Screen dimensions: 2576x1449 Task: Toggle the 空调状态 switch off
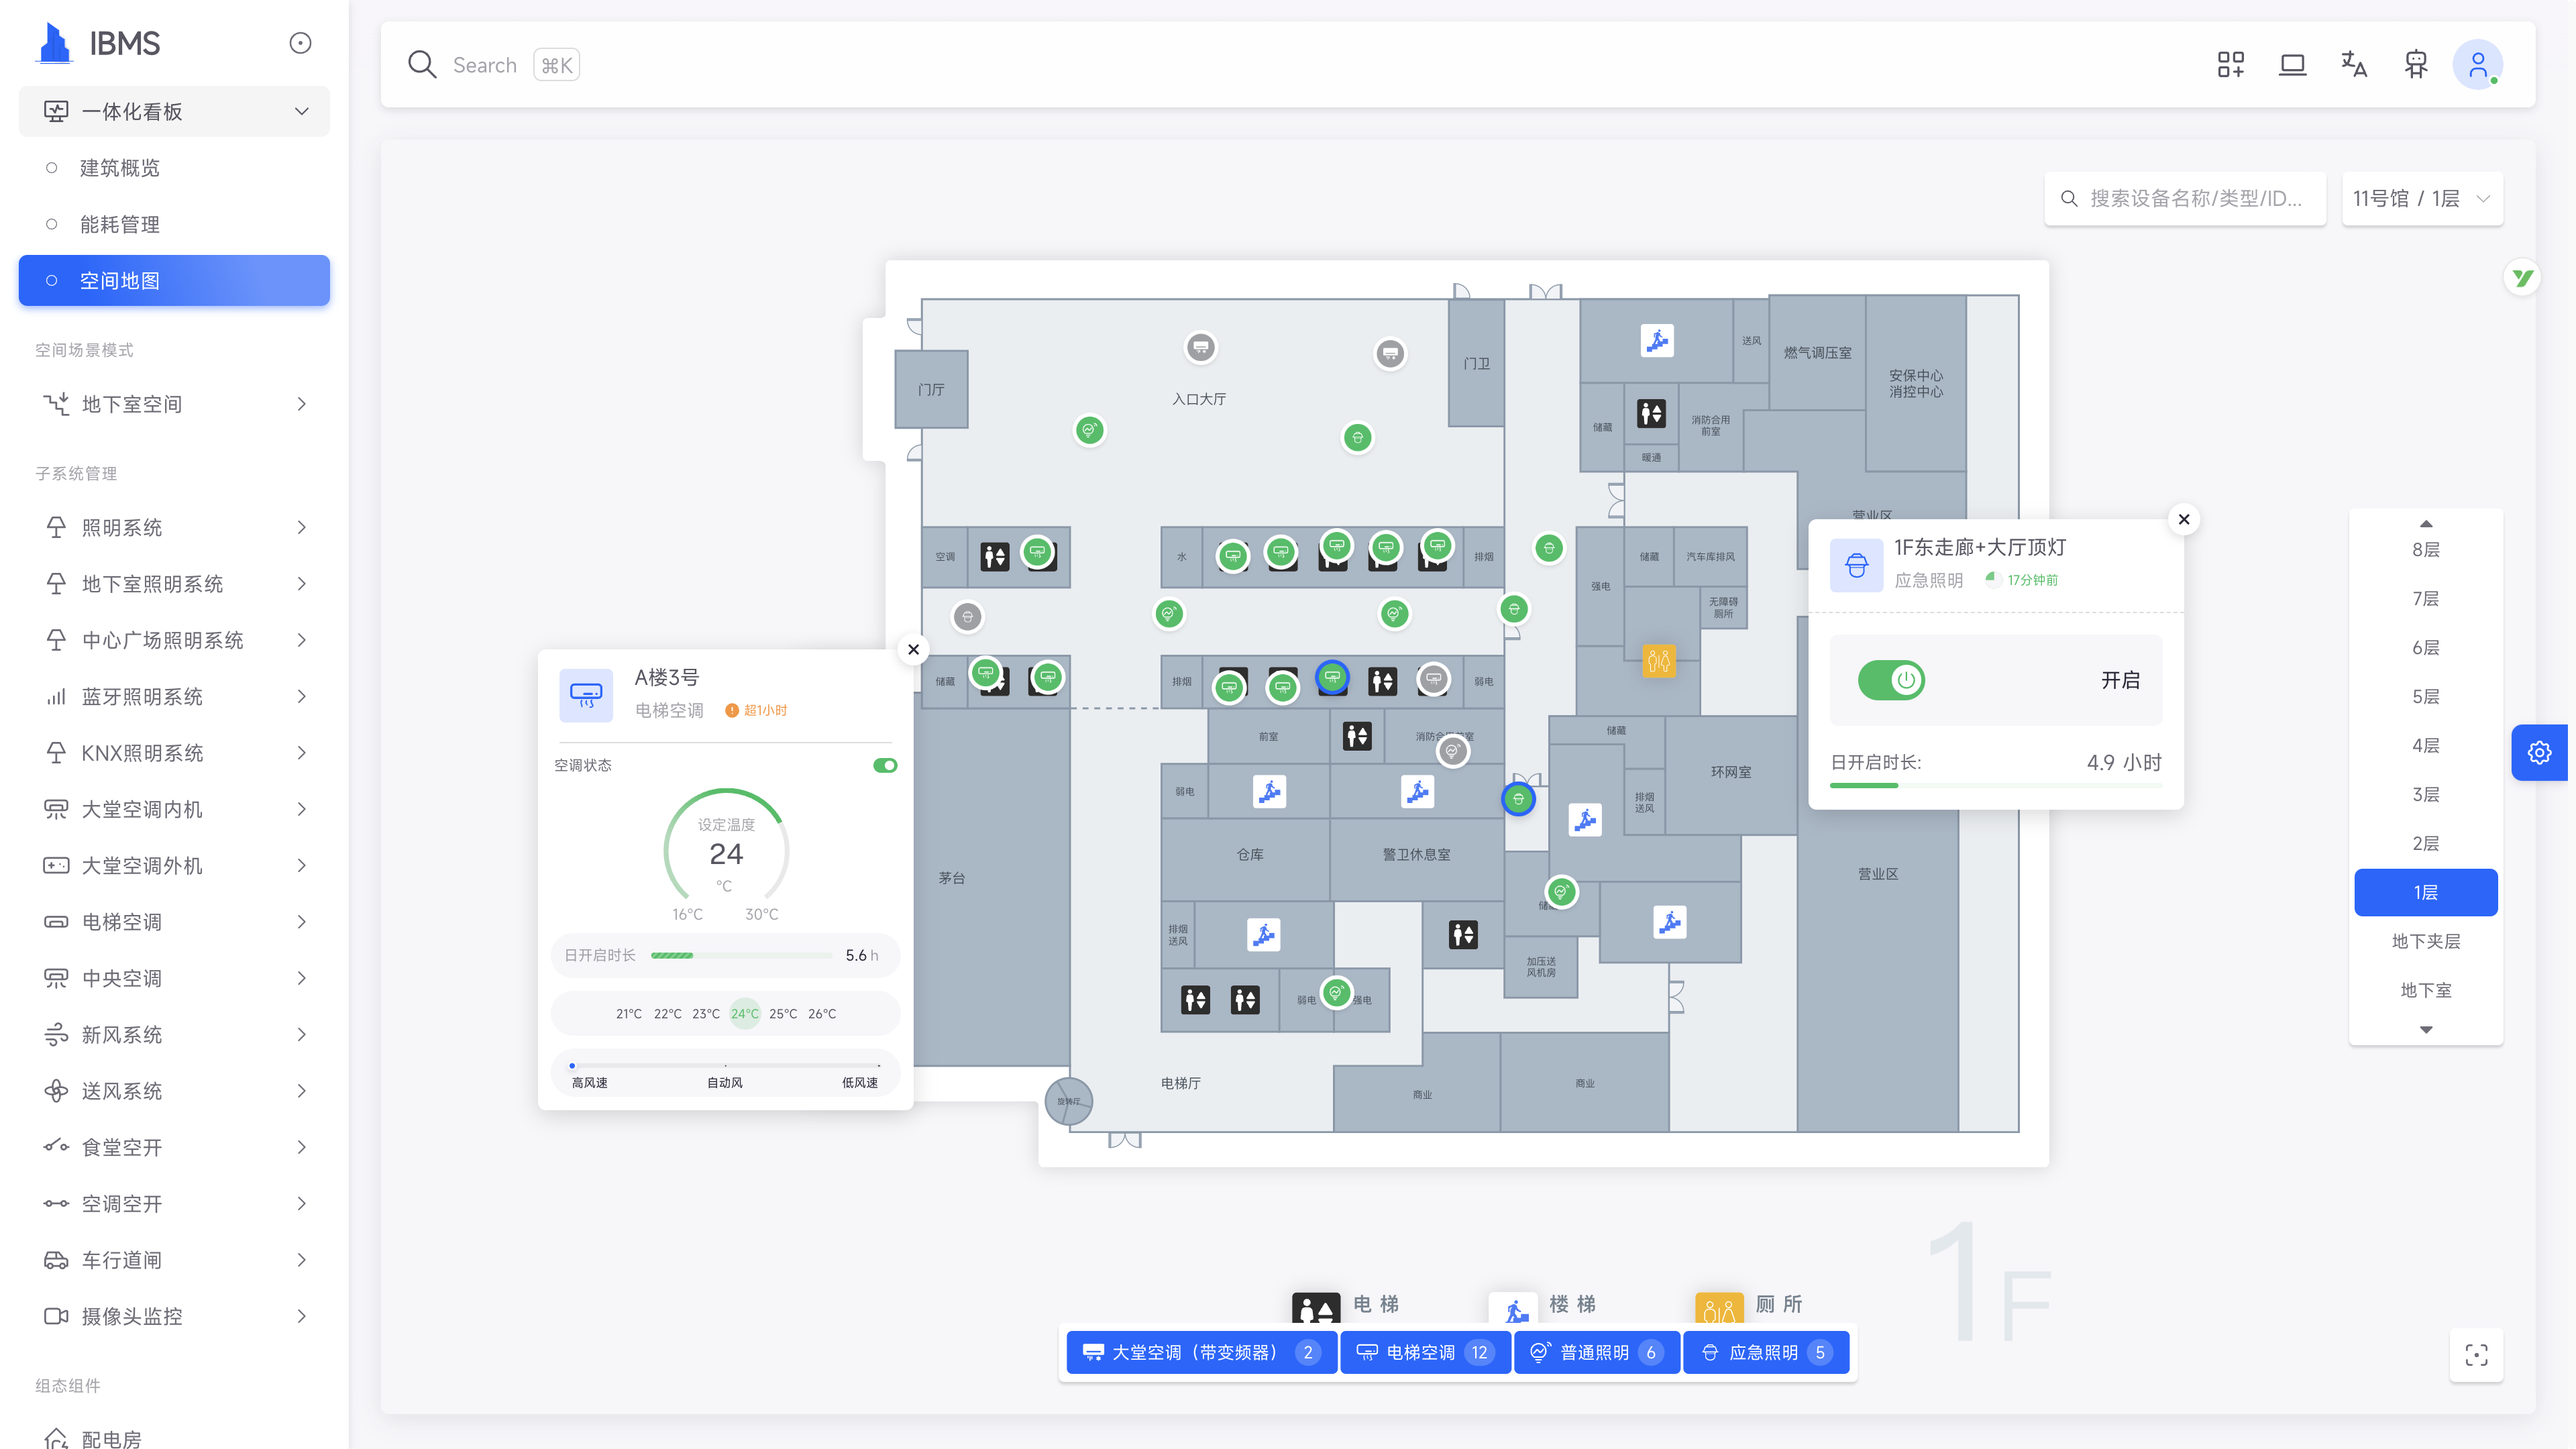pyautogui.click(x=884, y=765)
